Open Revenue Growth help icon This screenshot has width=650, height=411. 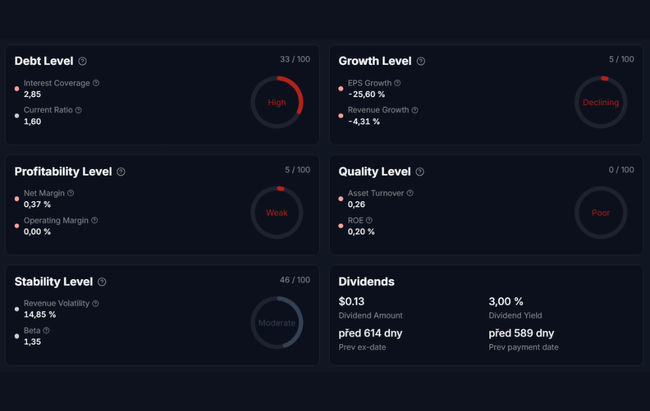point(414,110)
